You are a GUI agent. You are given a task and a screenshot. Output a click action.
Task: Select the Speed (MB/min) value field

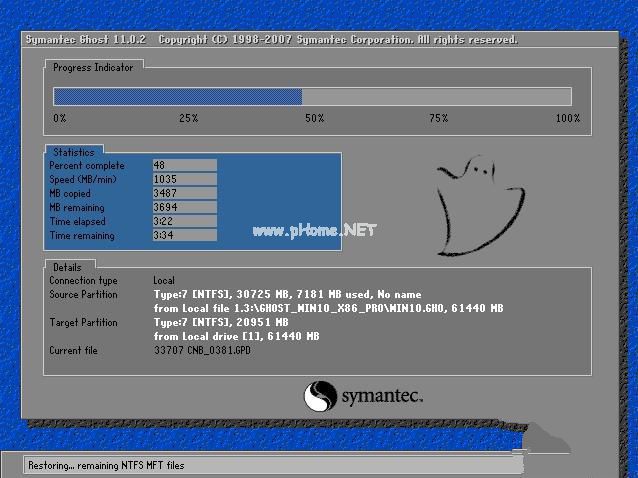(x=185, y=179)
